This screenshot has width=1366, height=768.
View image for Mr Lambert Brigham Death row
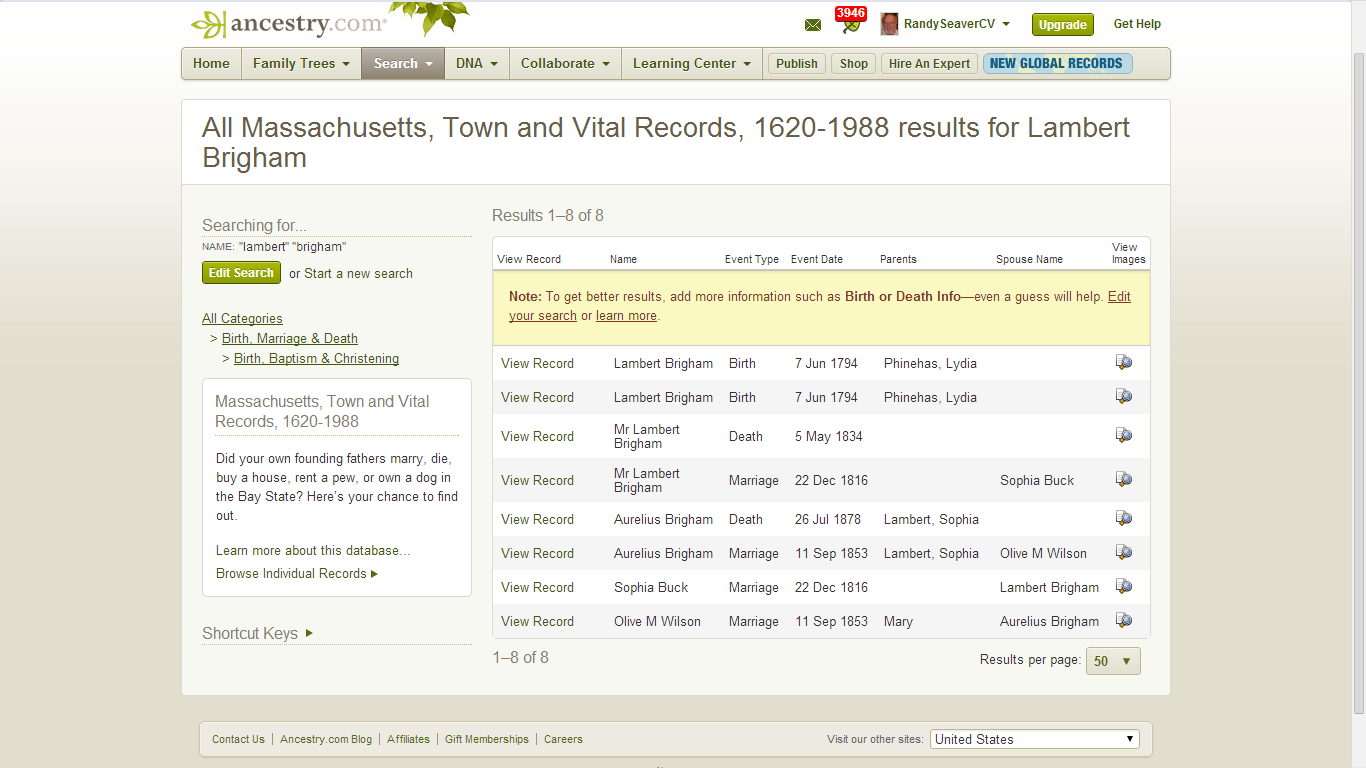1124,436
